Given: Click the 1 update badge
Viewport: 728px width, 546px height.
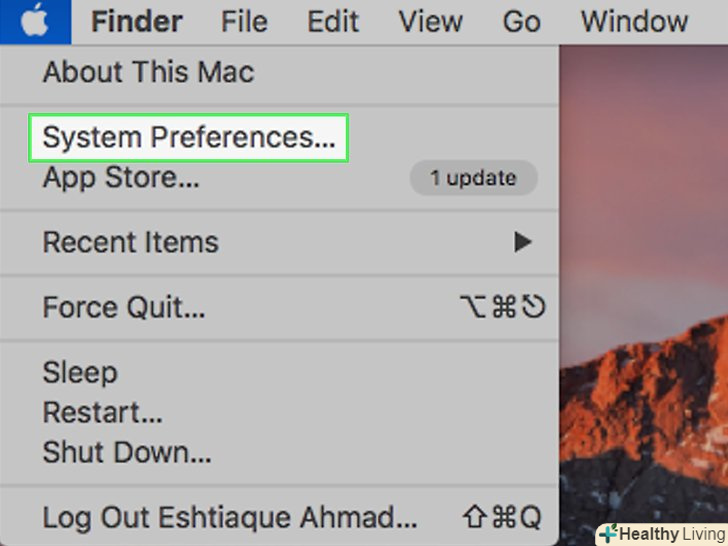Looking at the screenshot, I should 473,179.
